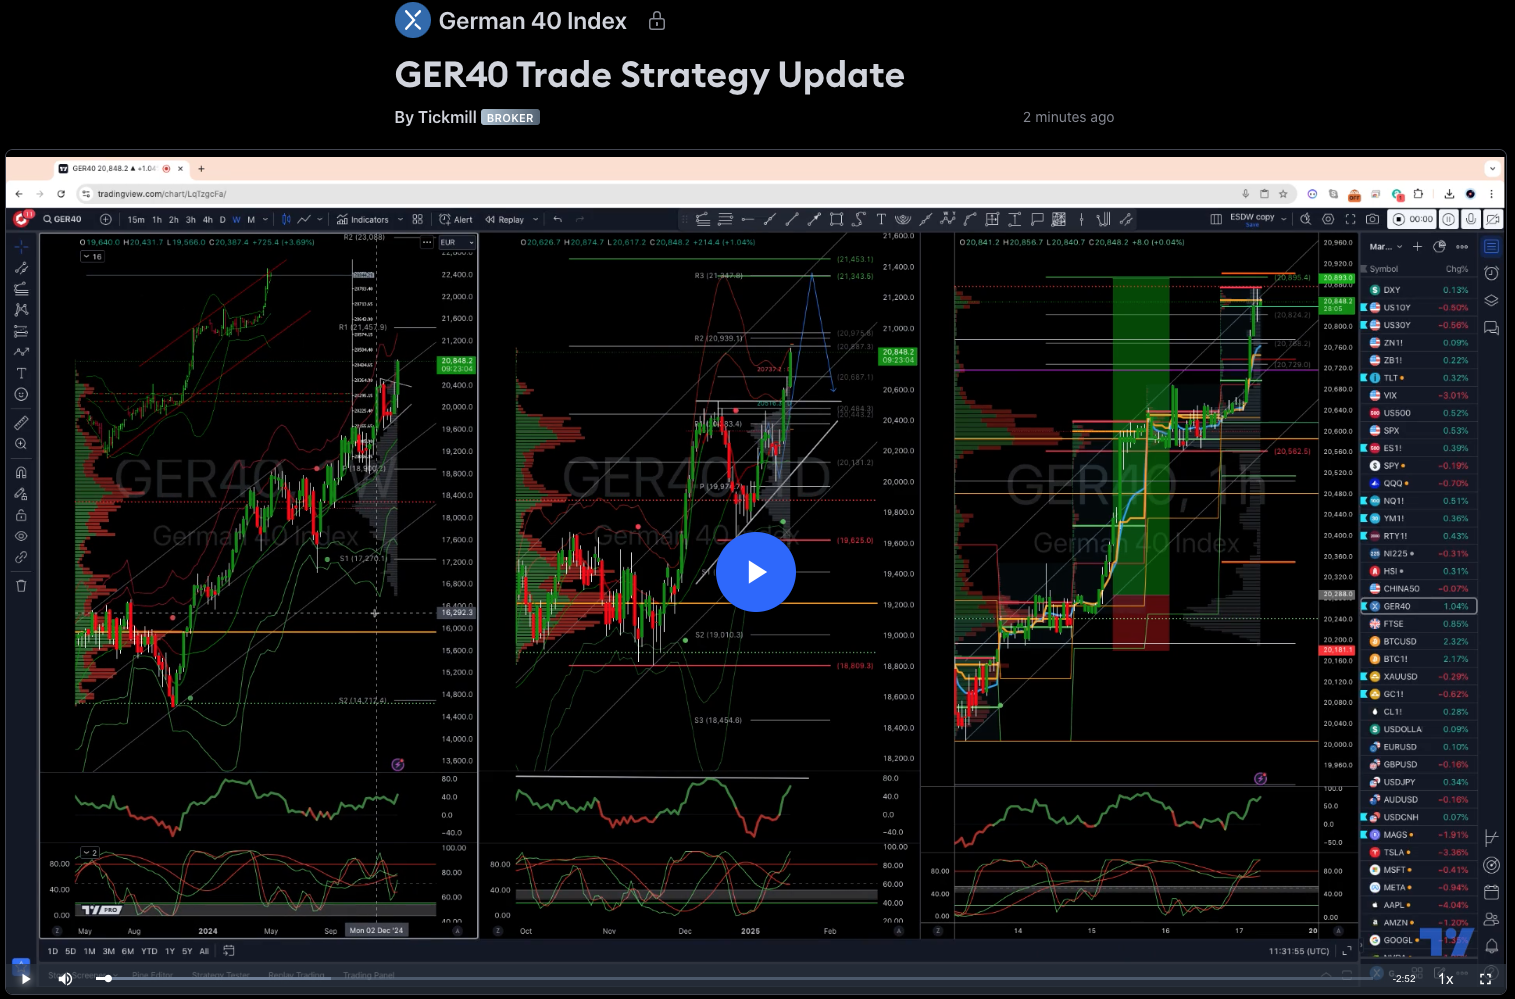Click the X logo beside German 40 Index

click(x=413, y=20)
